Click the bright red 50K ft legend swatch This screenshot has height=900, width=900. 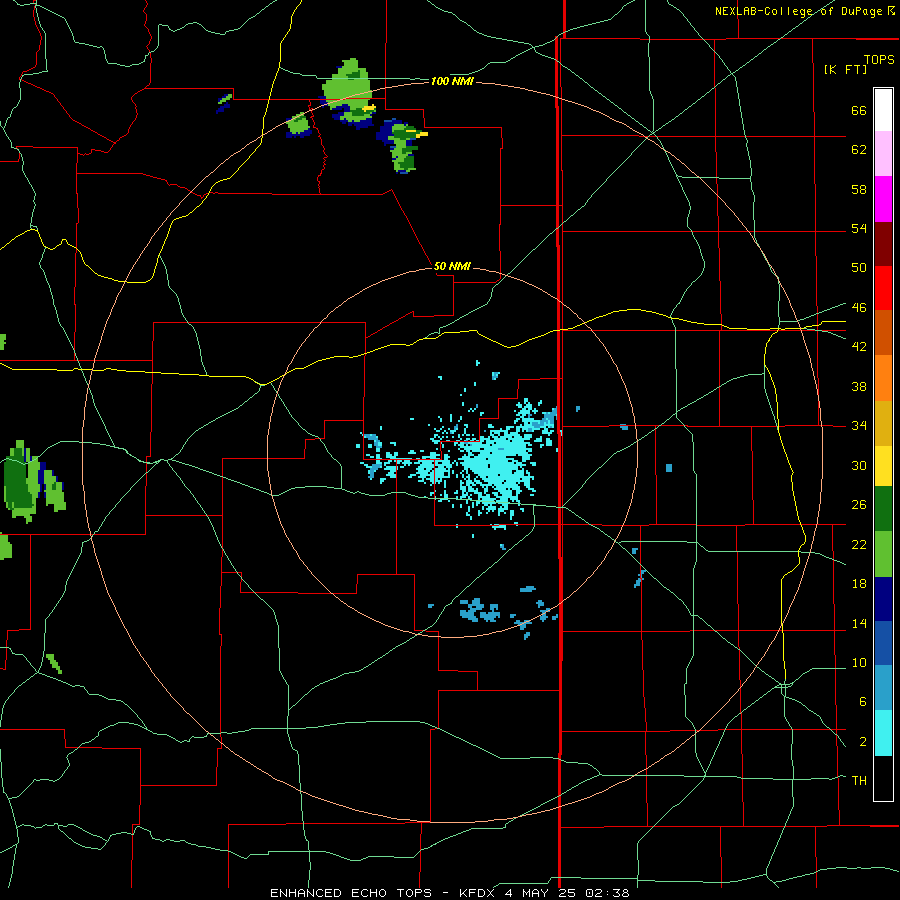coord(883,288)
